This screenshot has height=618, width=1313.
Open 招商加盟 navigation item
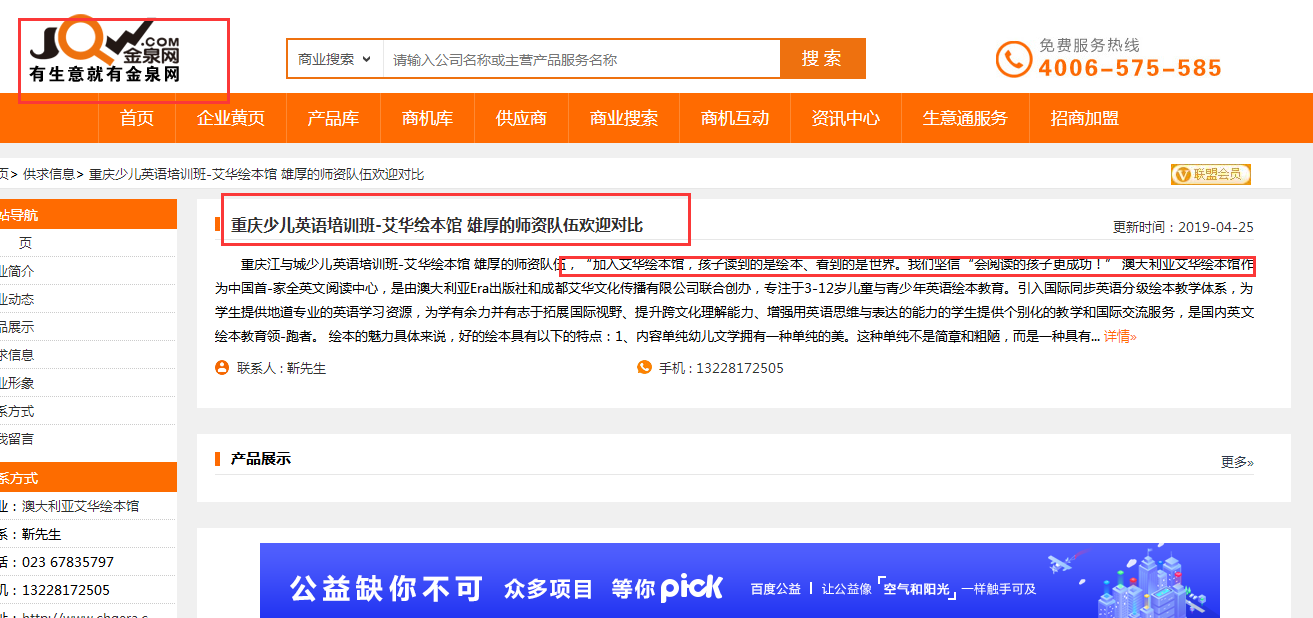coord(1085,118)
